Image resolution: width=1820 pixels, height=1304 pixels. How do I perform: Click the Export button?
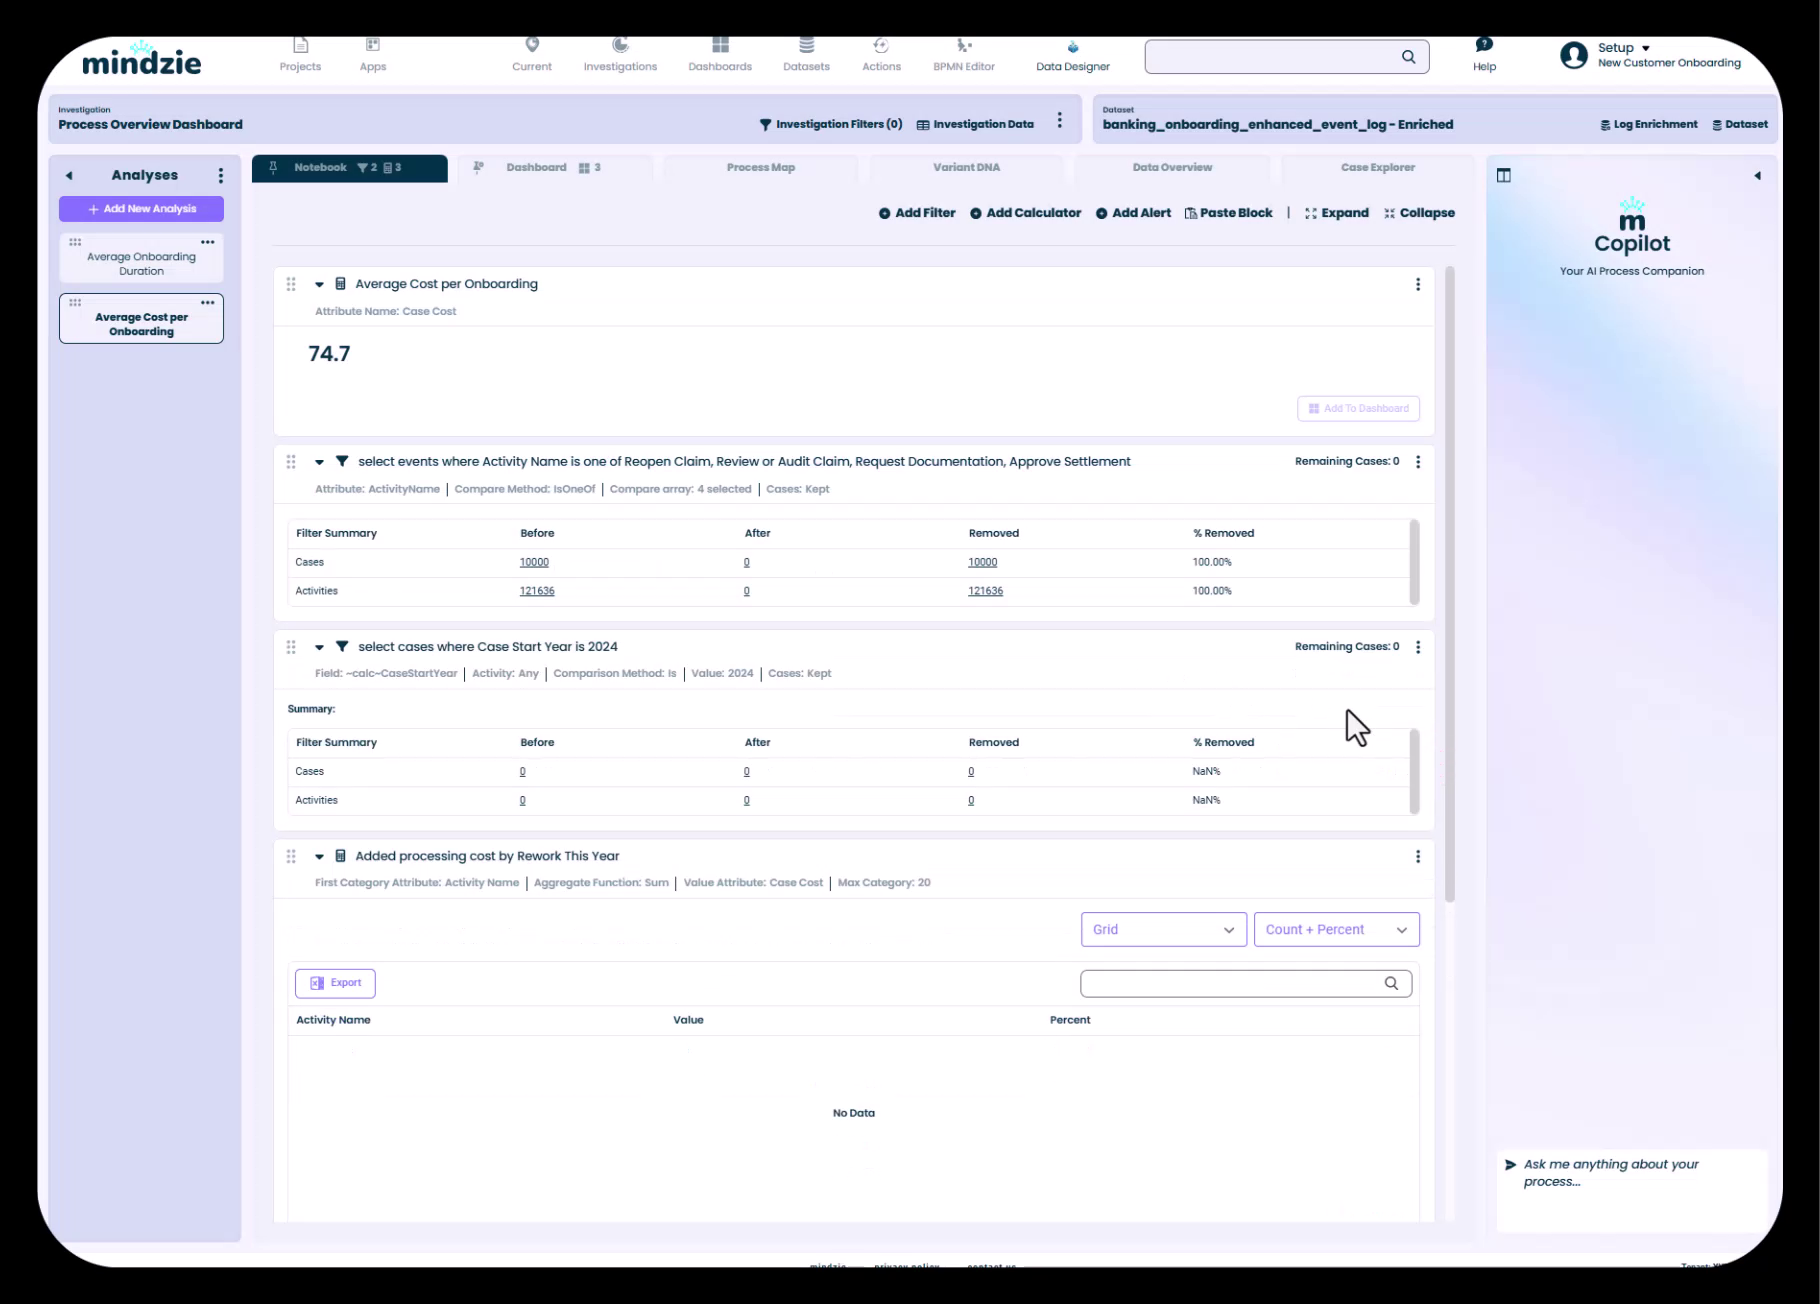point(335,983)
